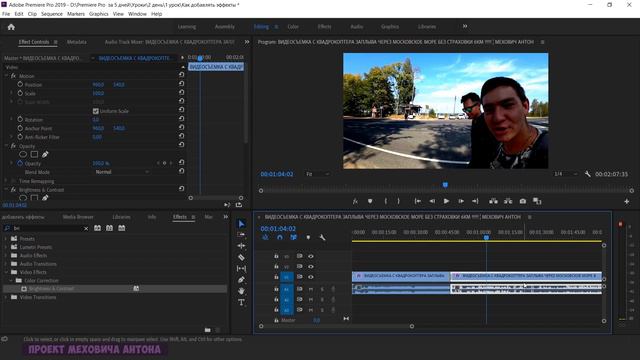Open the Window menu
The height and width of the screenshot is (360, 640).
tap(137, 14)
